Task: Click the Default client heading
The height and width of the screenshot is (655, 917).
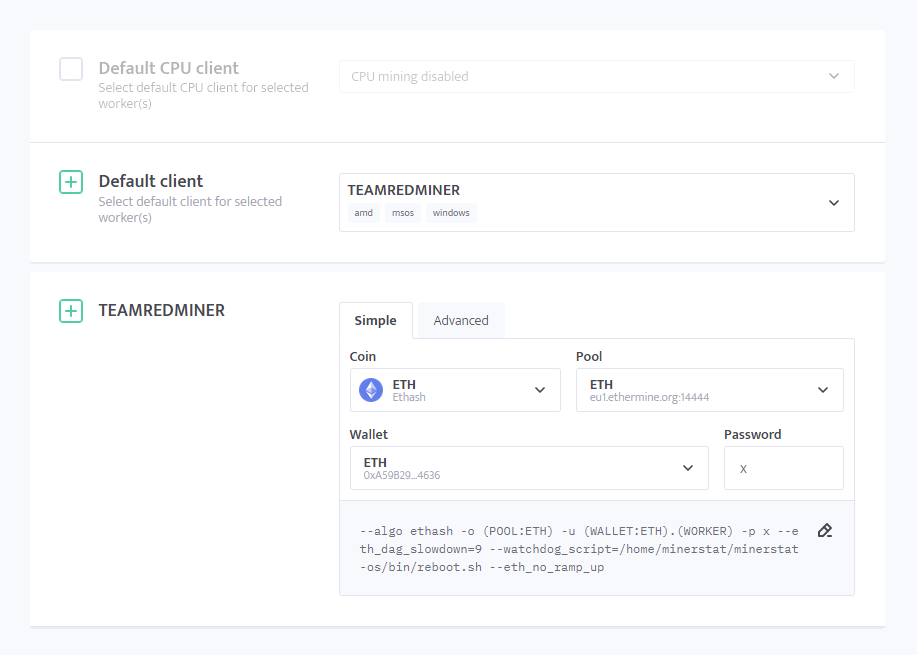Action: [x=151, y=181]
